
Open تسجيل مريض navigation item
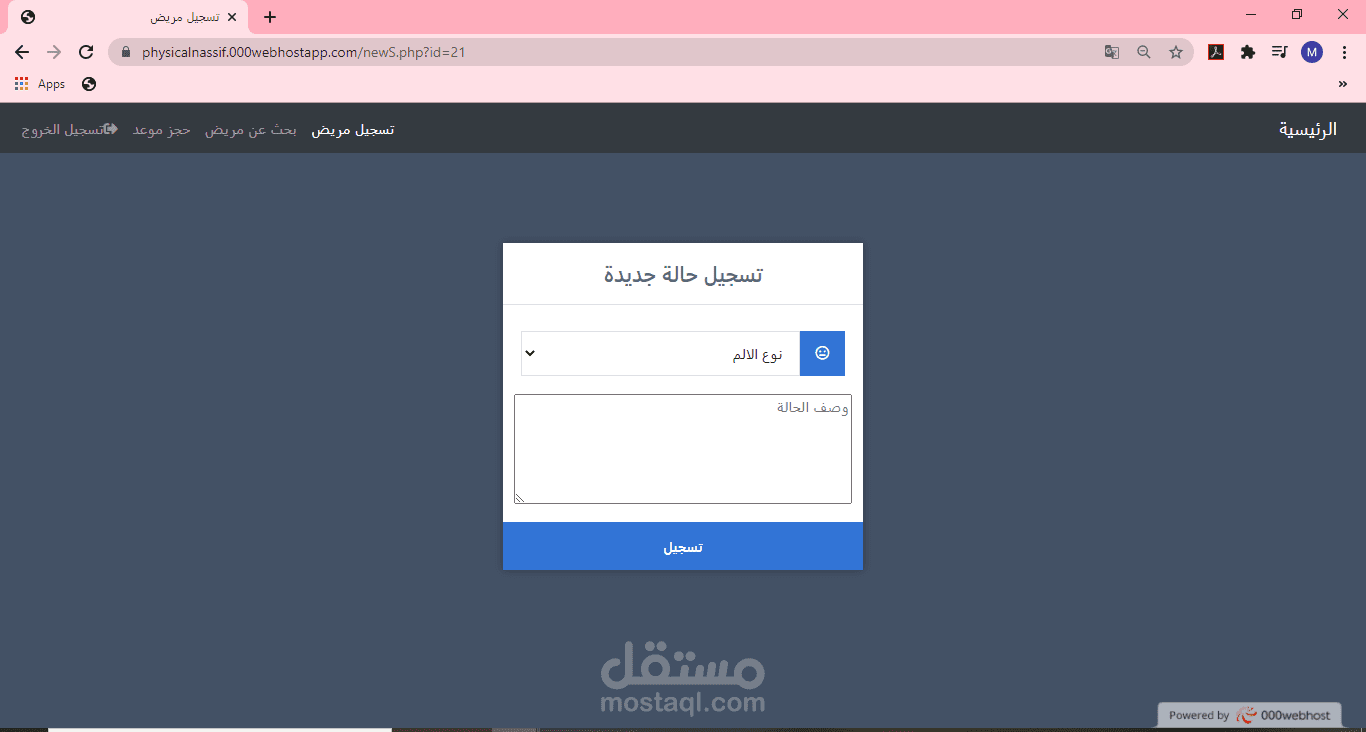(352, 130)
